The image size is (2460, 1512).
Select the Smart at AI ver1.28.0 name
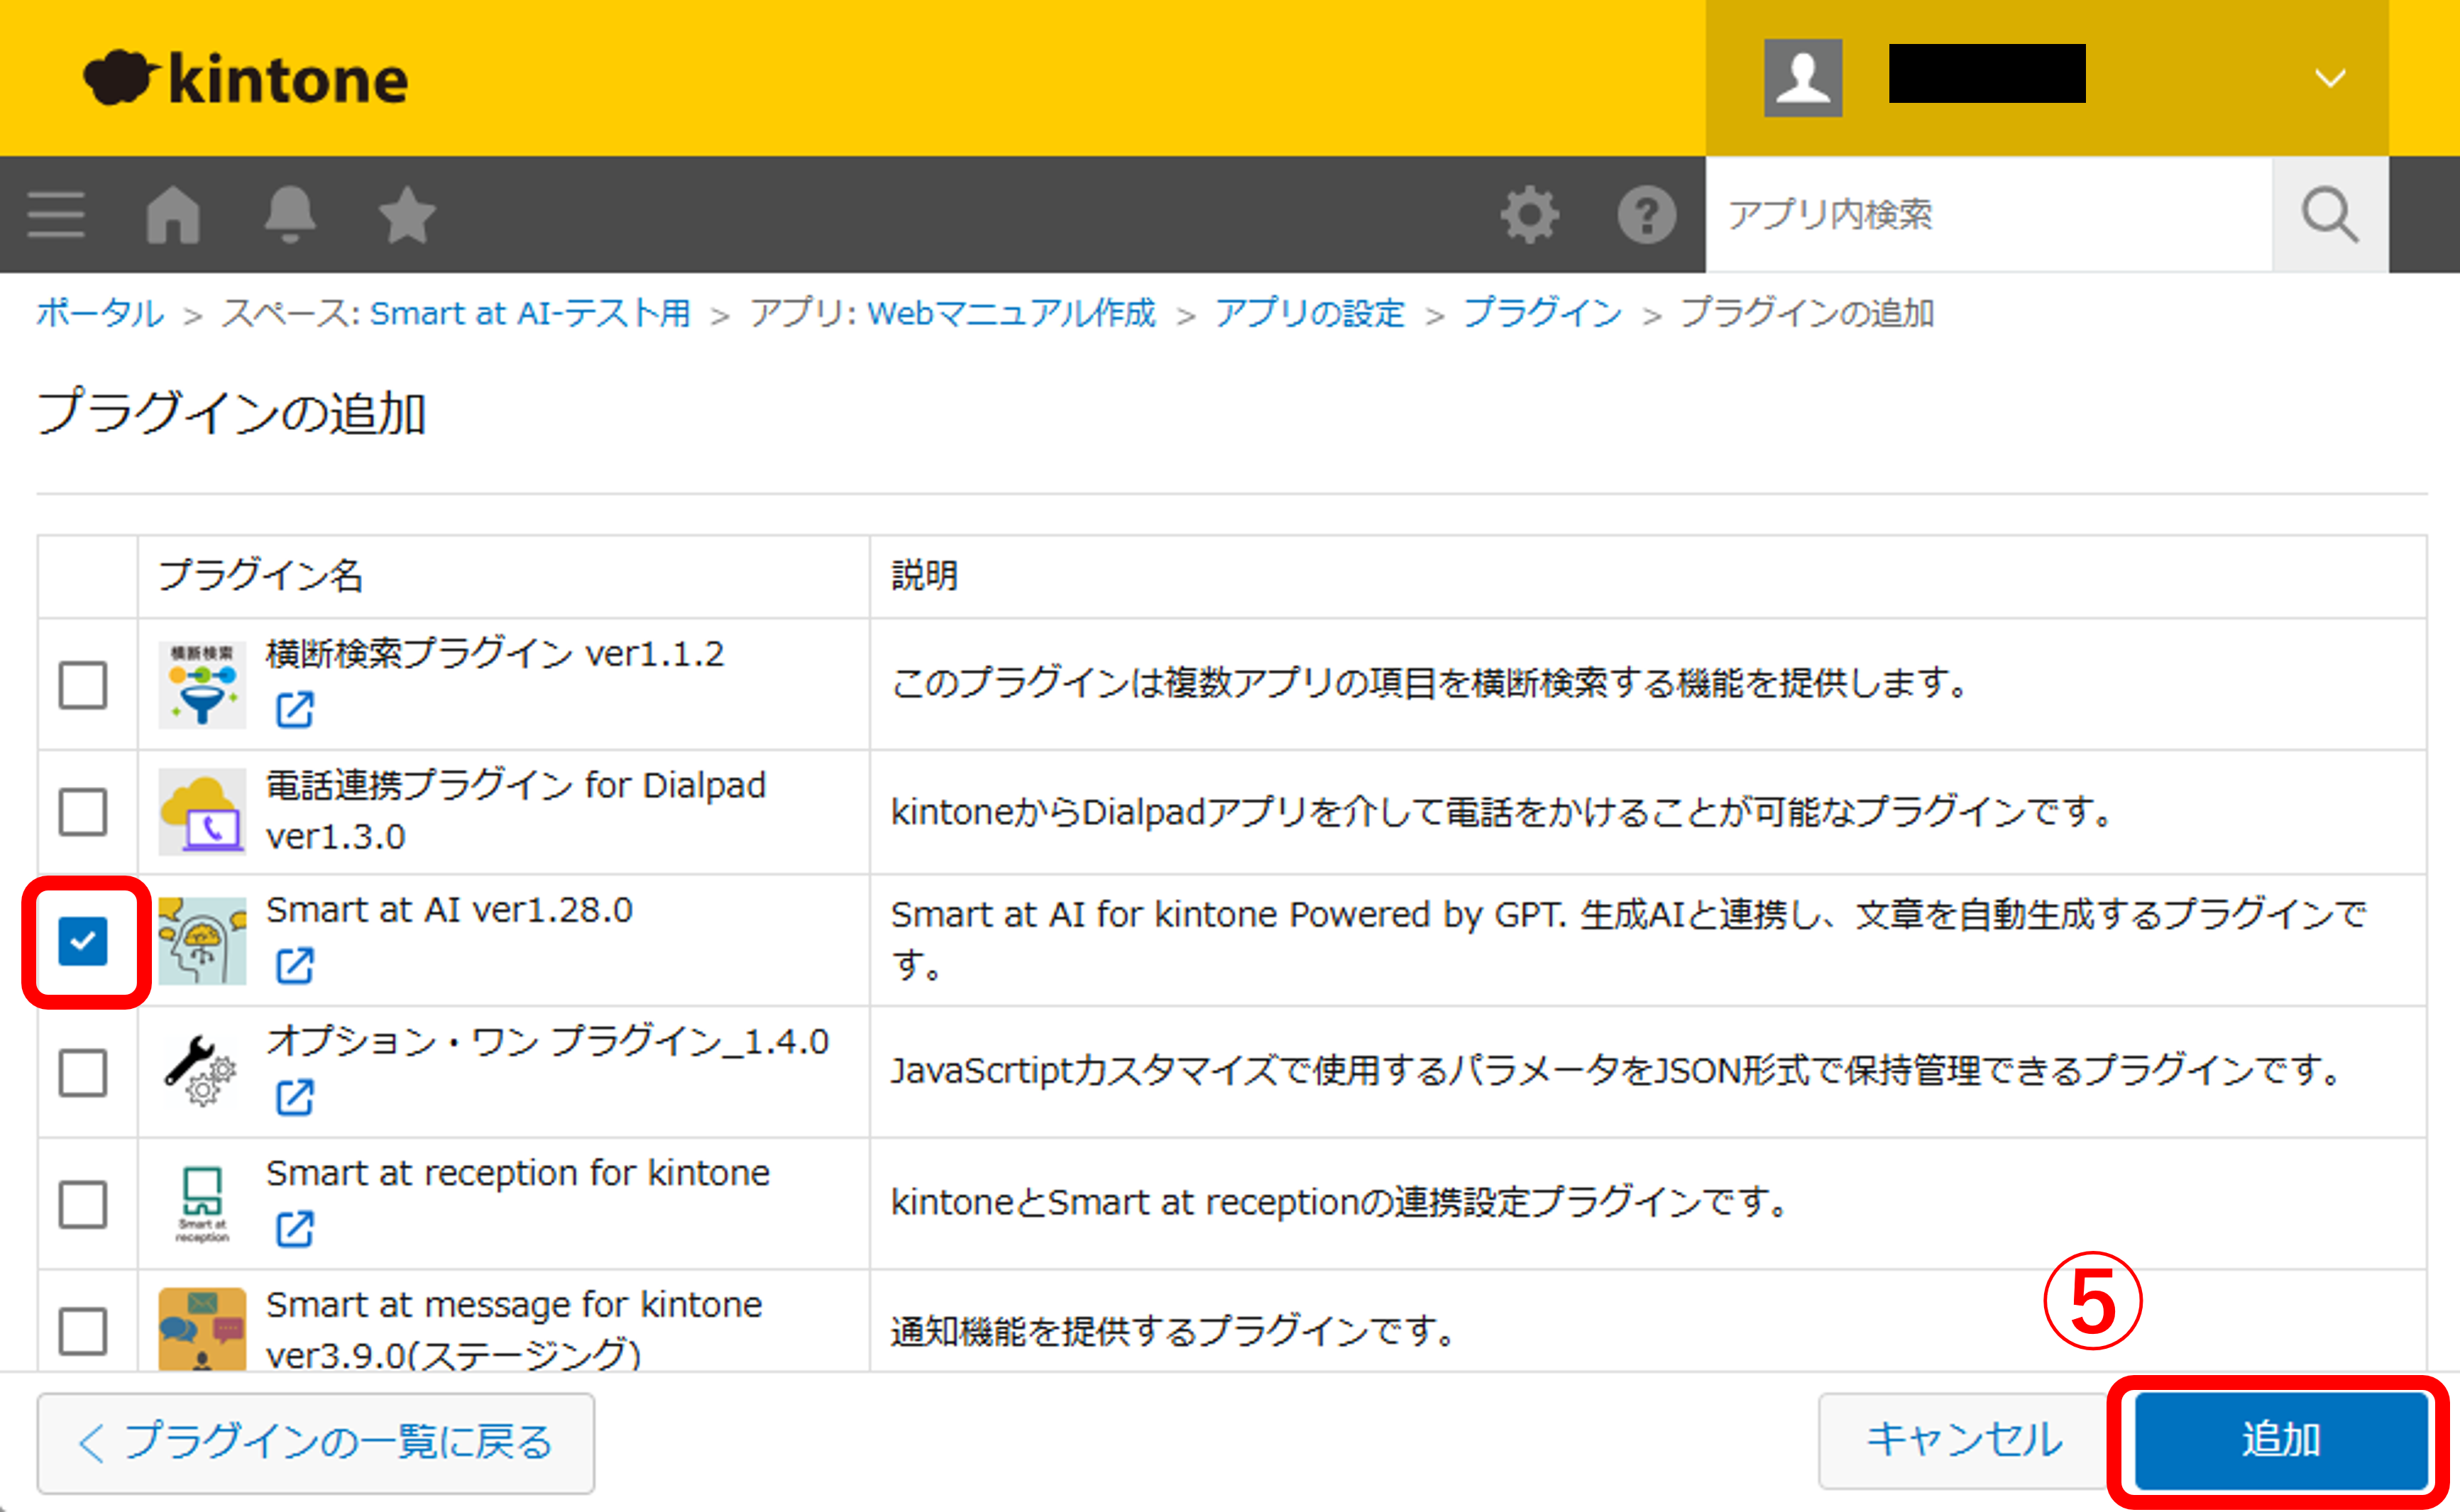pyautogui.click(x=449, y=910)
